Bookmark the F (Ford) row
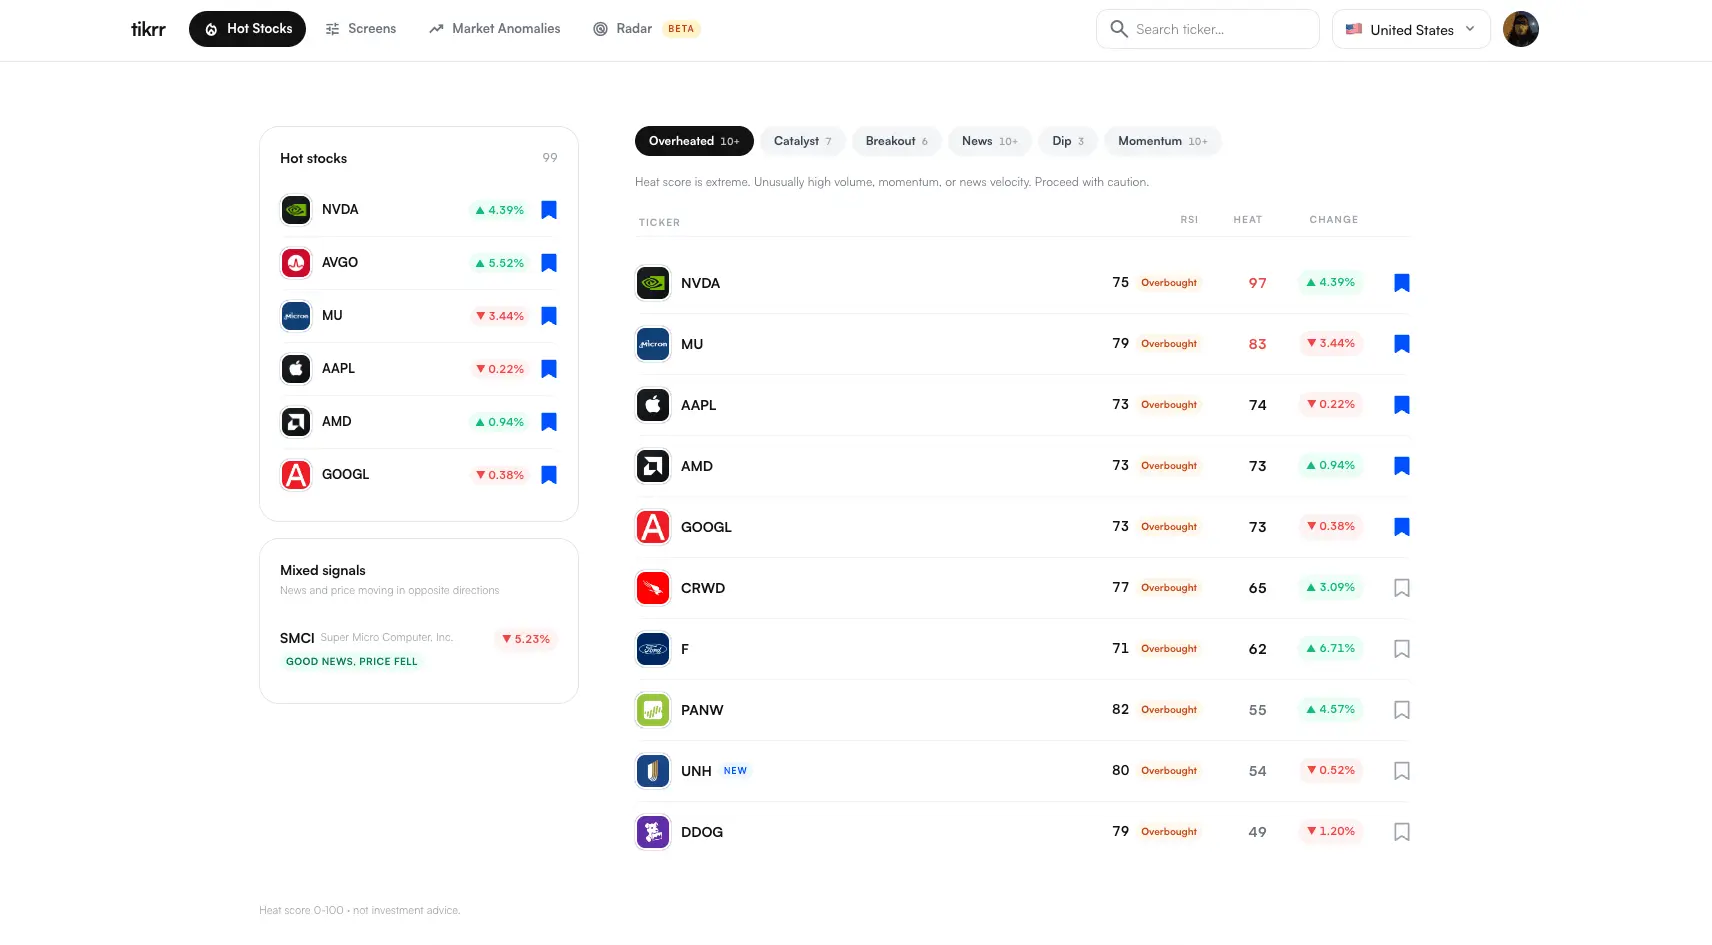Image resolution: width=1712 pixels, height=945 pixels. (x=1402, y=649)
